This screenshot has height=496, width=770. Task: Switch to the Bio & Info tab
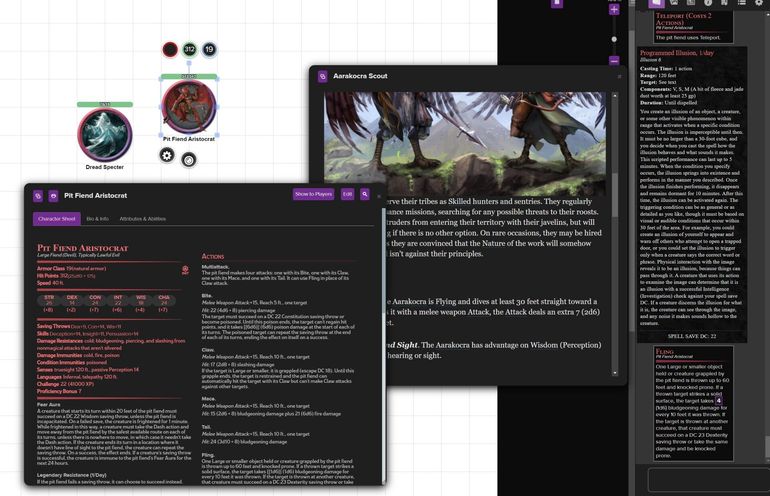pos(98,219)
